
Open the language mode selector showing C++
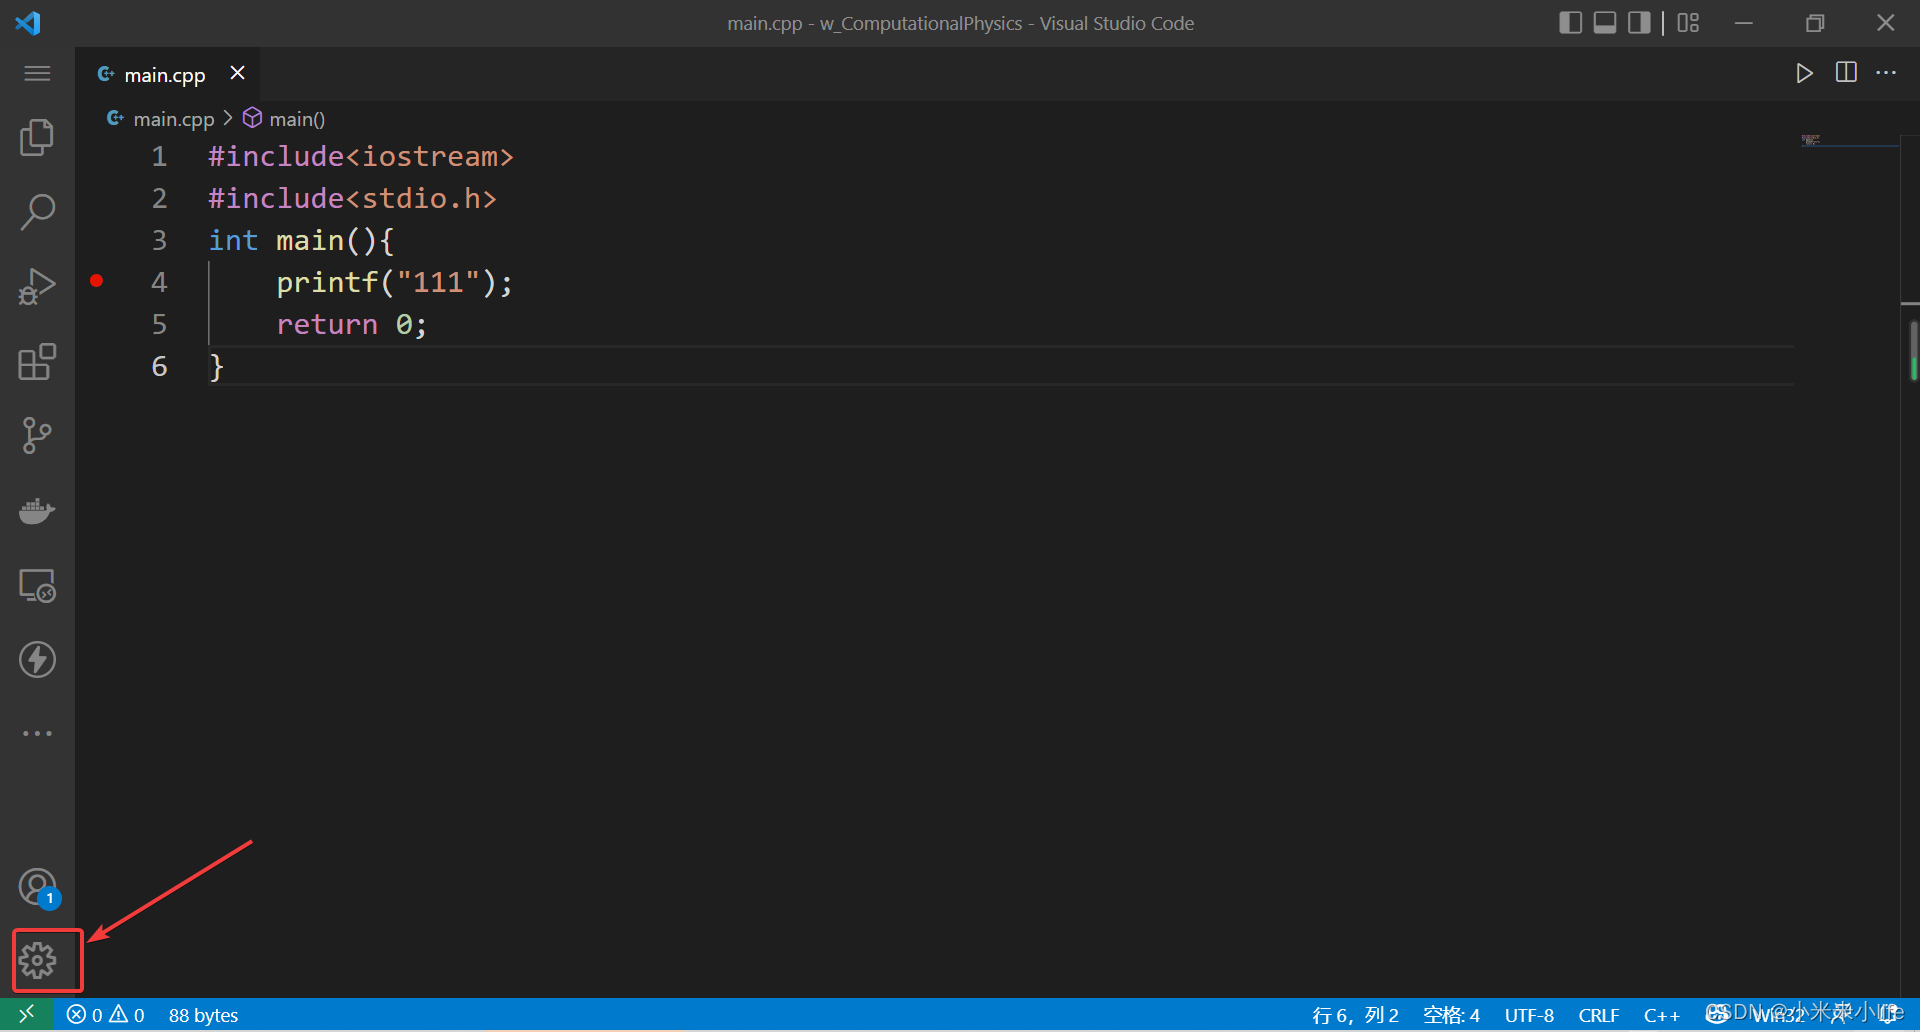(x=1662, y=1014)
